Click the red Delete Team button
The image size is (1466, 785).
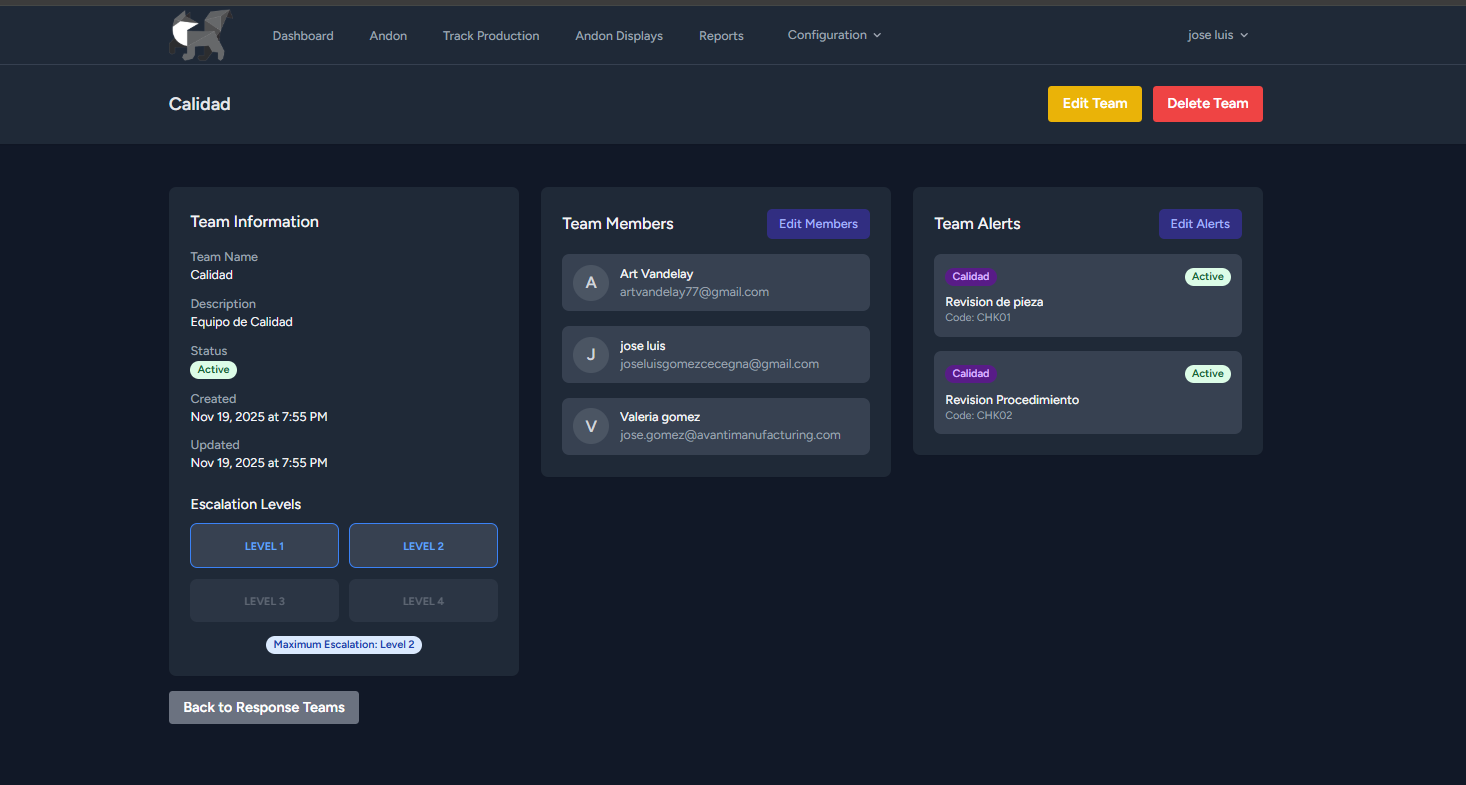(1207, 104)
